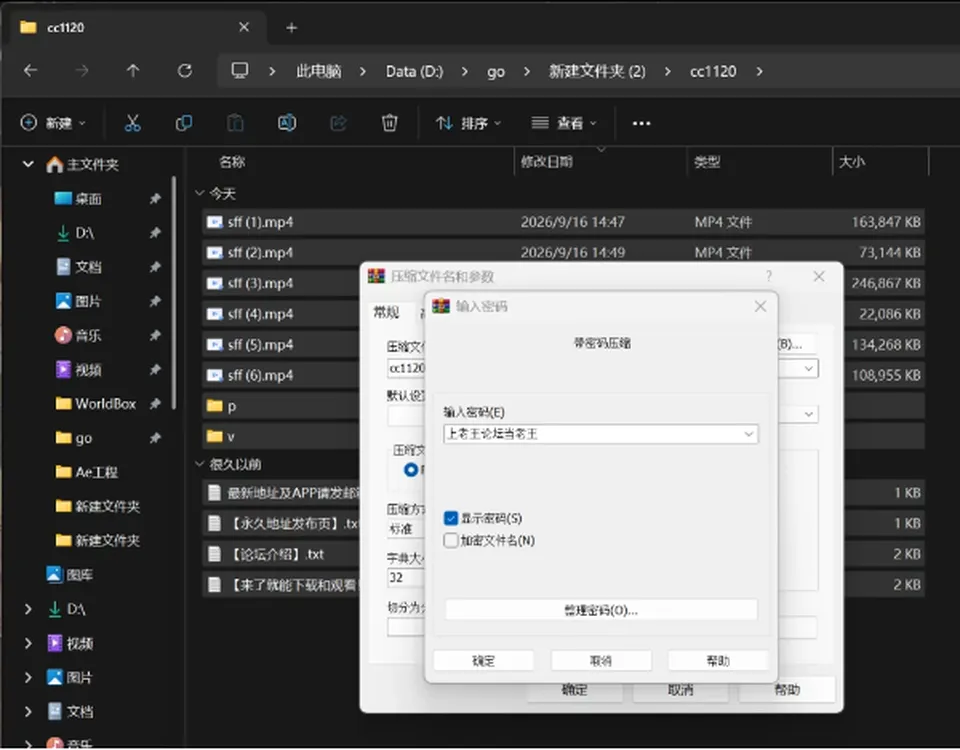
Task: Click 帮助 in the 输入密码 dialog
Action: coord(718,661)
